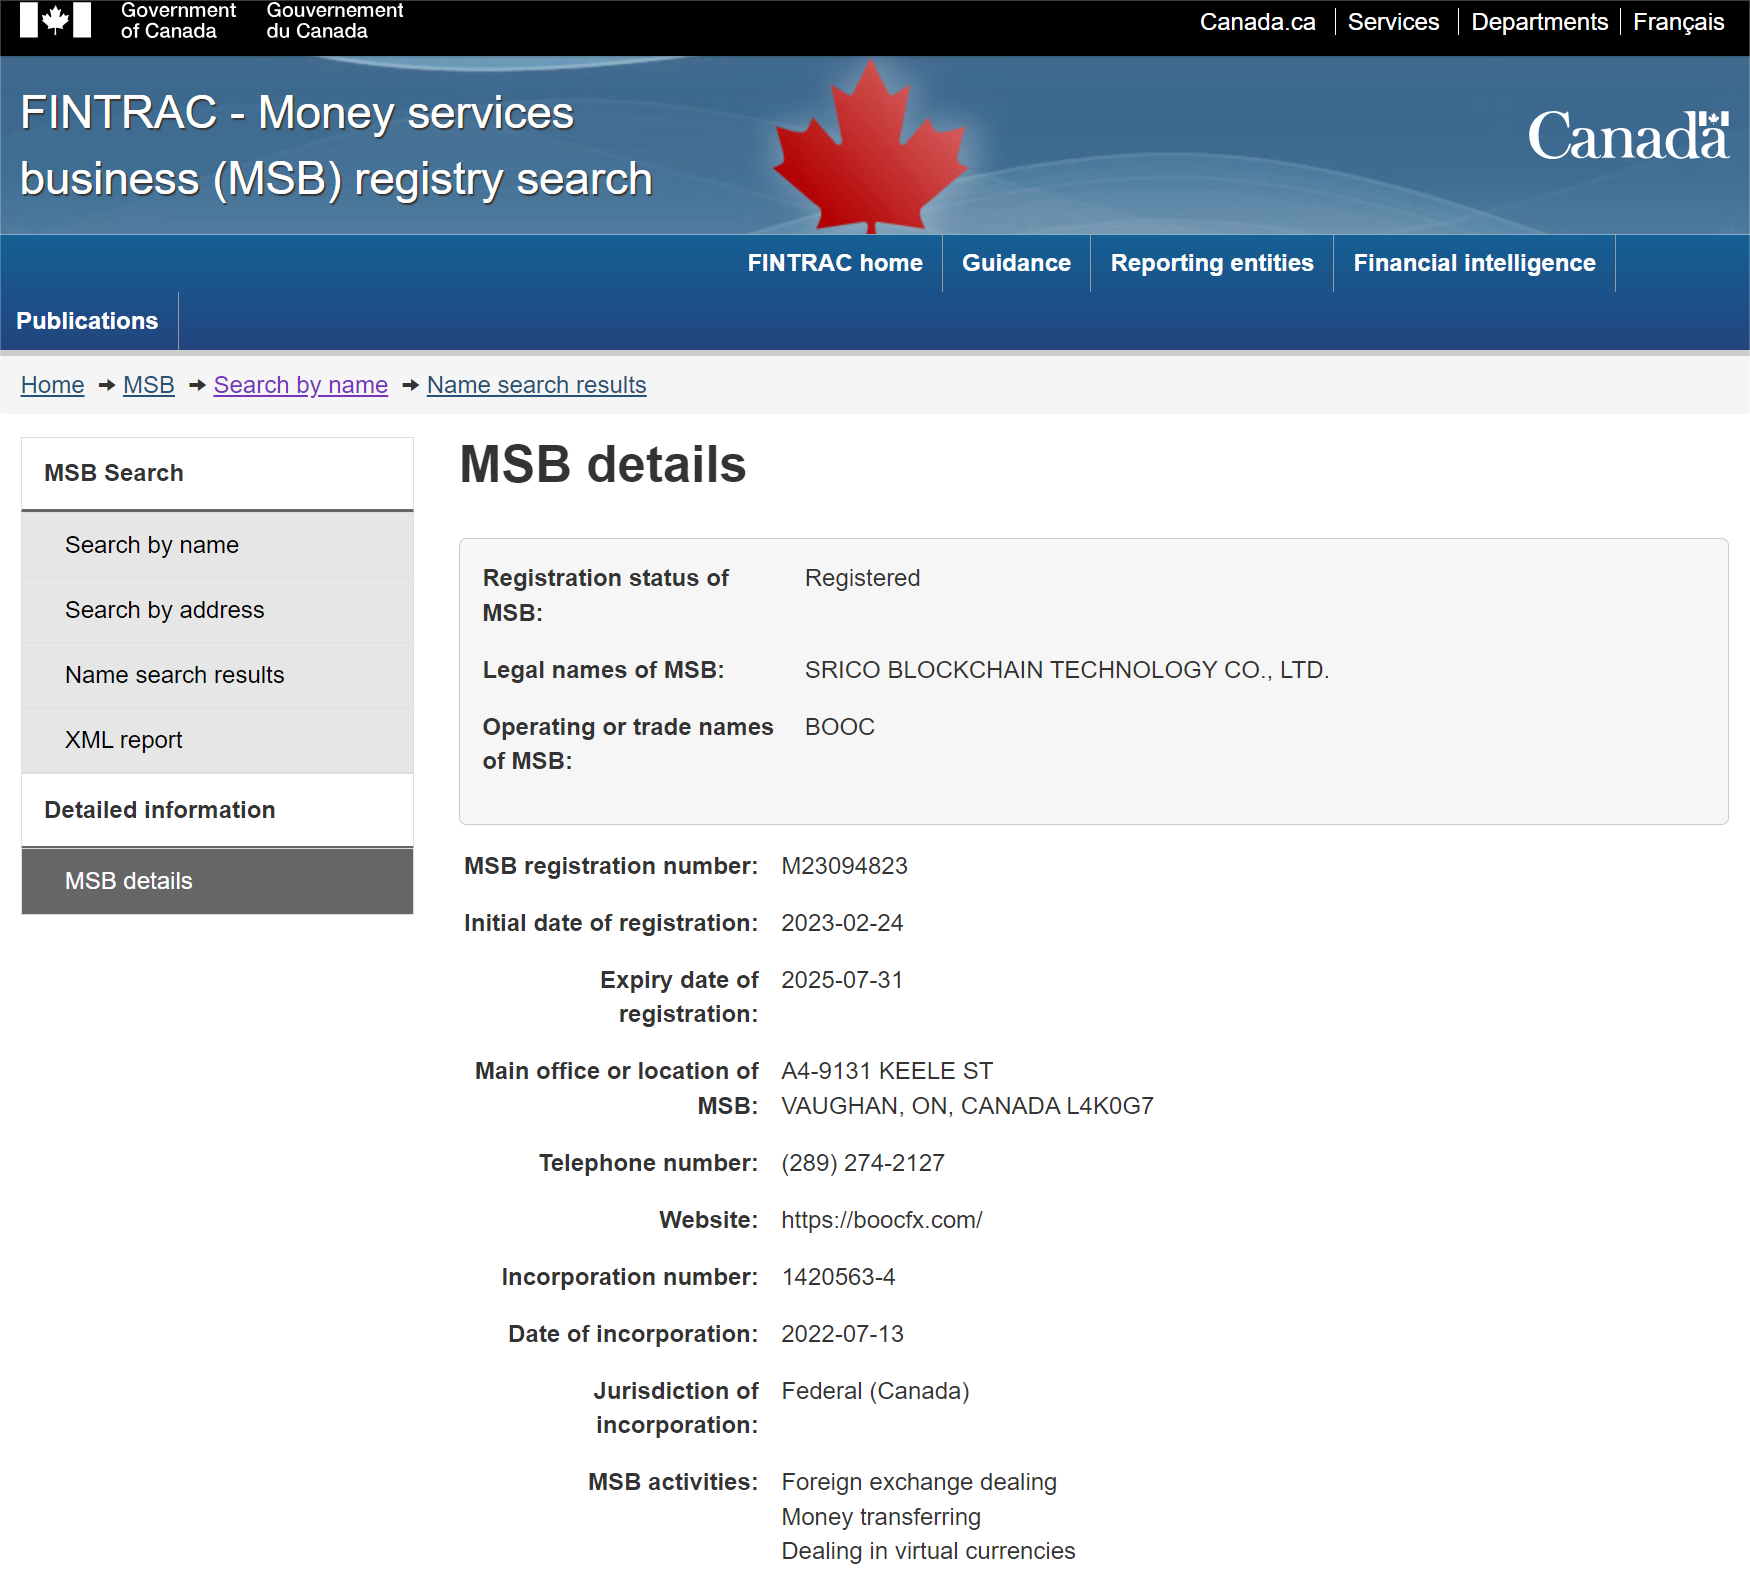Viewport: 1750px width, 1577px height.
Task: Click the trade name BOOC
Action: [x=840, y=727]
